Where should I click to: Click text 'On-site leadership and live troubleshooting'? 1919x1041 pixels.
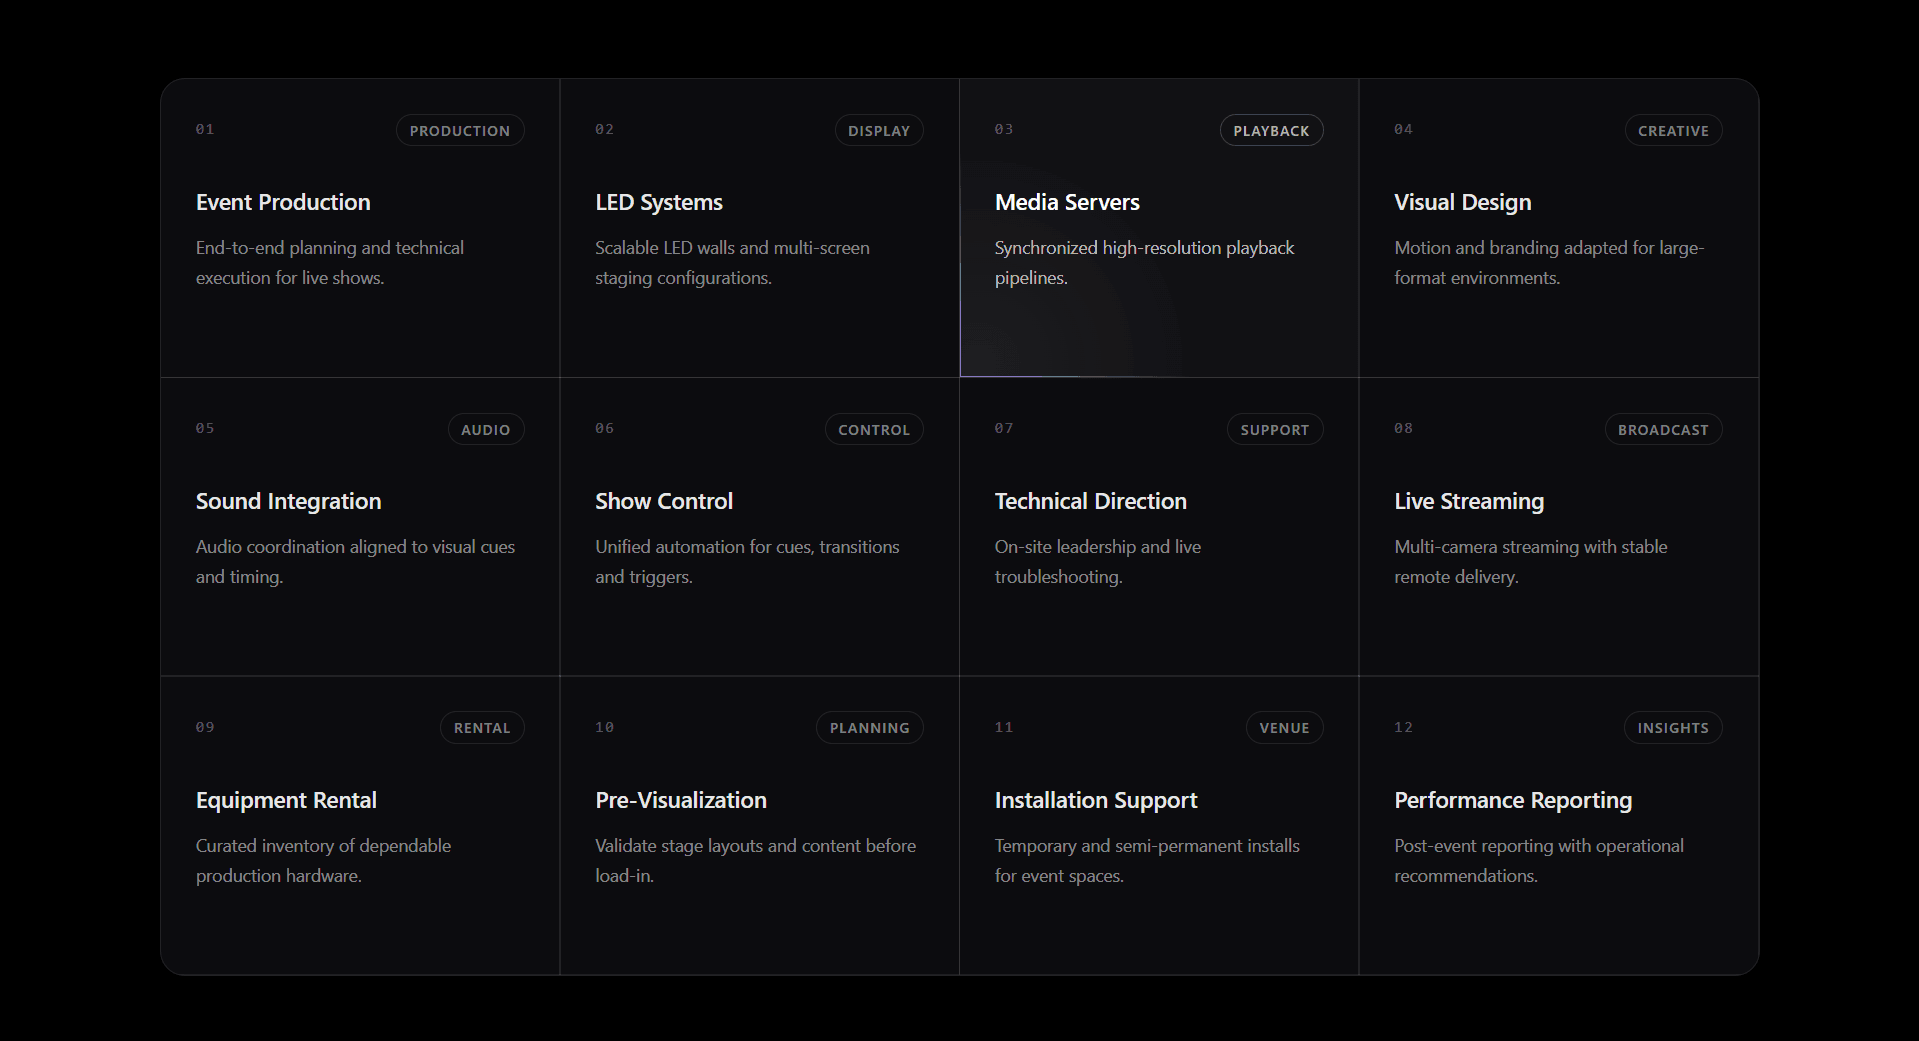1098,562
